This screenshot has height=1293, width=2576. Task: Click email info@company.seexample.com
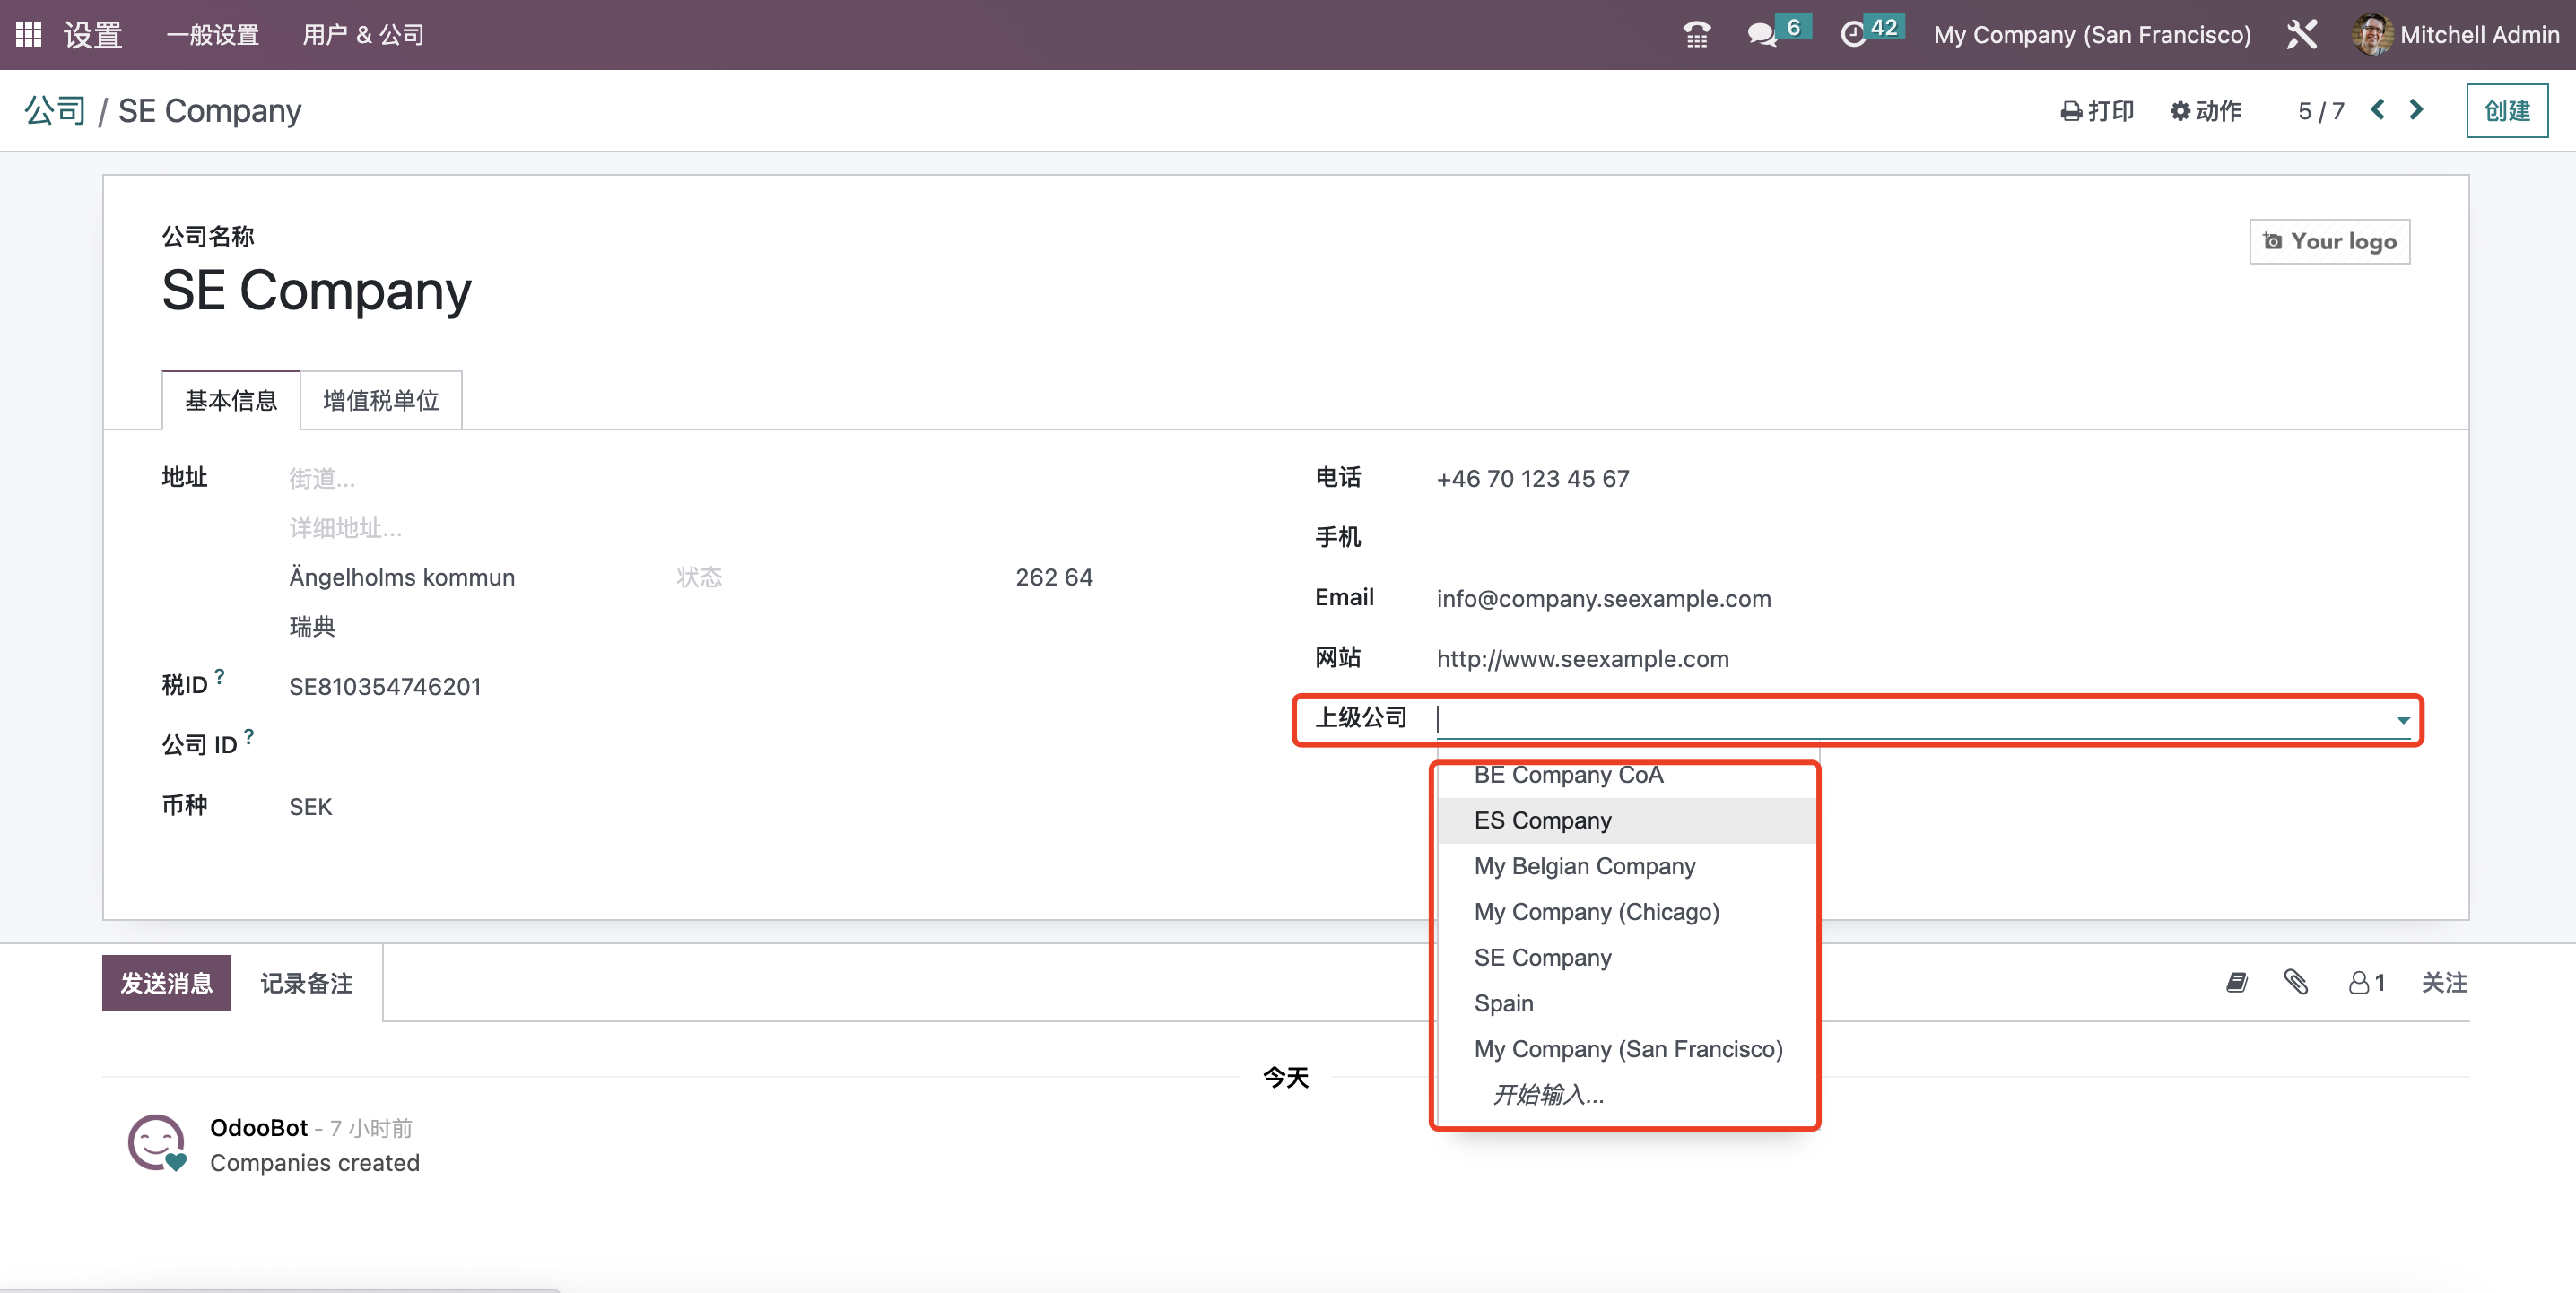pos(1603,599)
